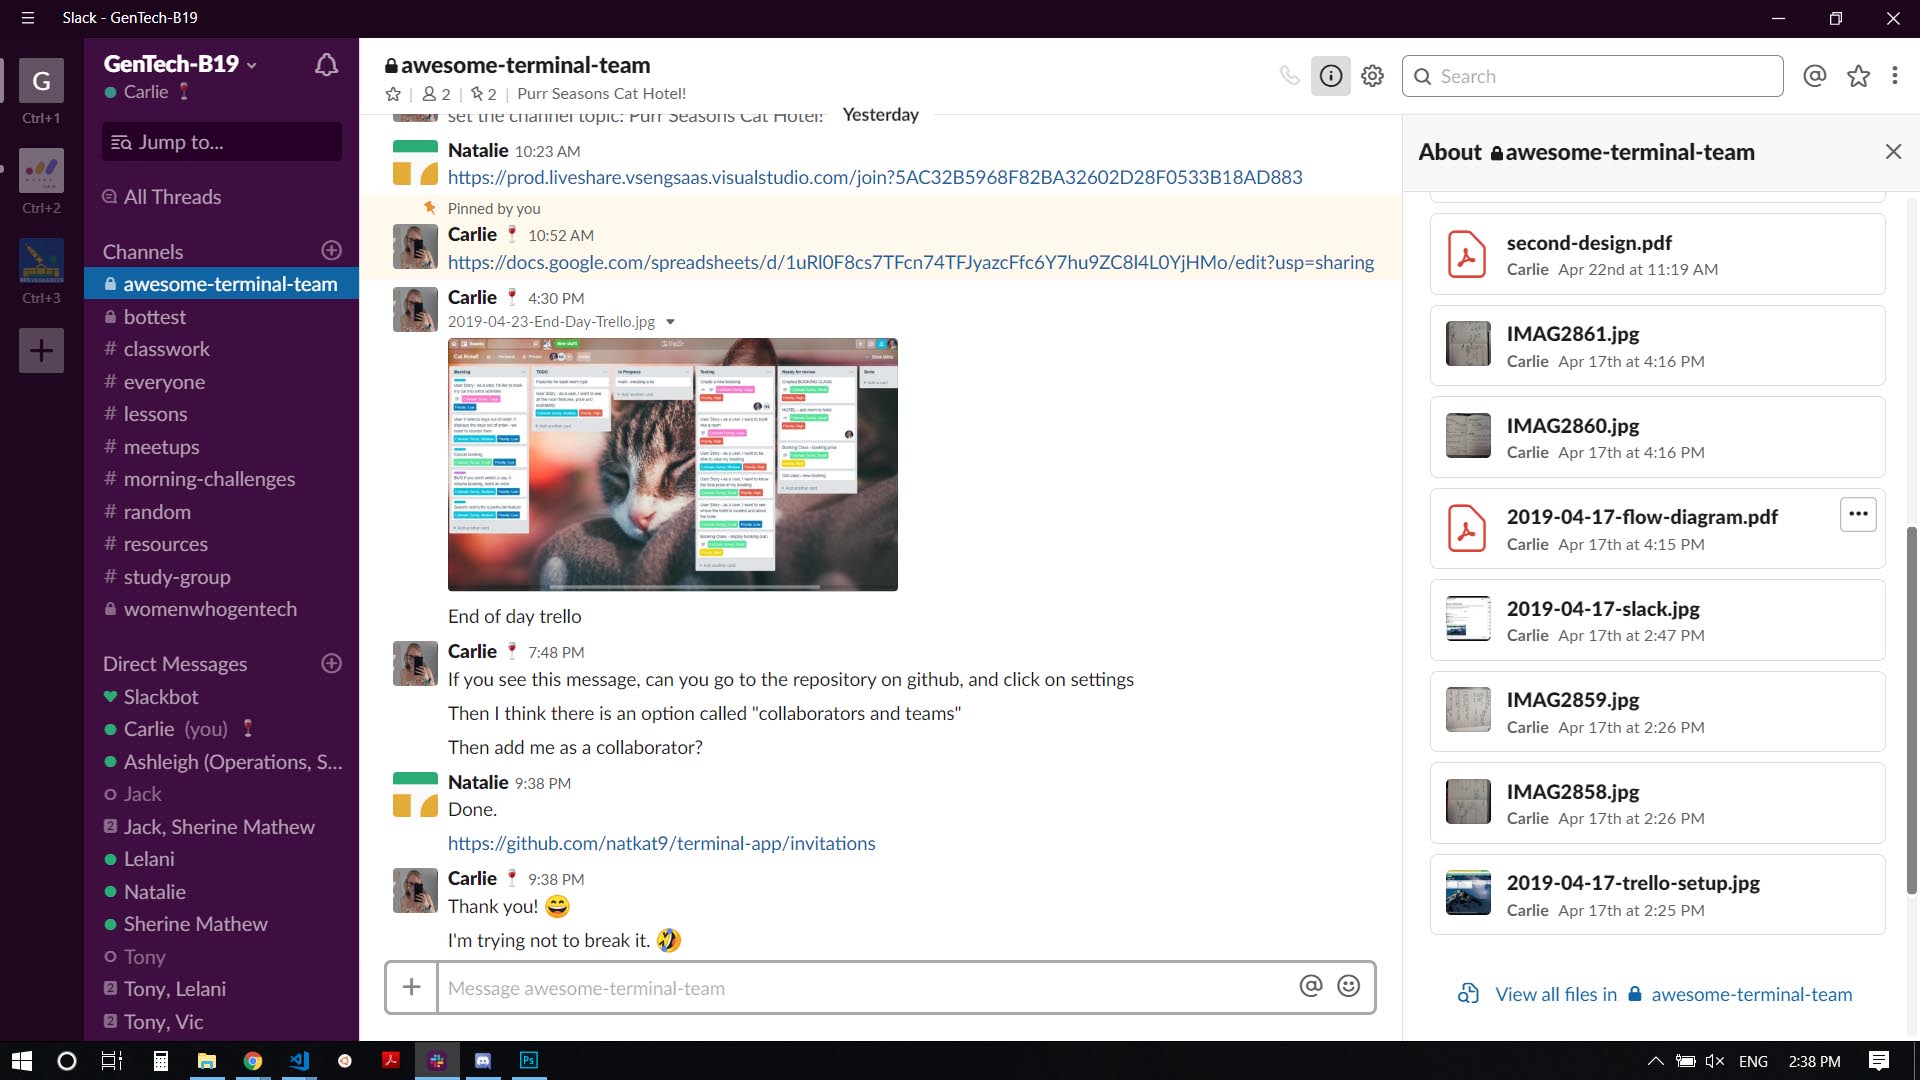Open emoji picker in message box
1920x1080 pixels.
1348,987
